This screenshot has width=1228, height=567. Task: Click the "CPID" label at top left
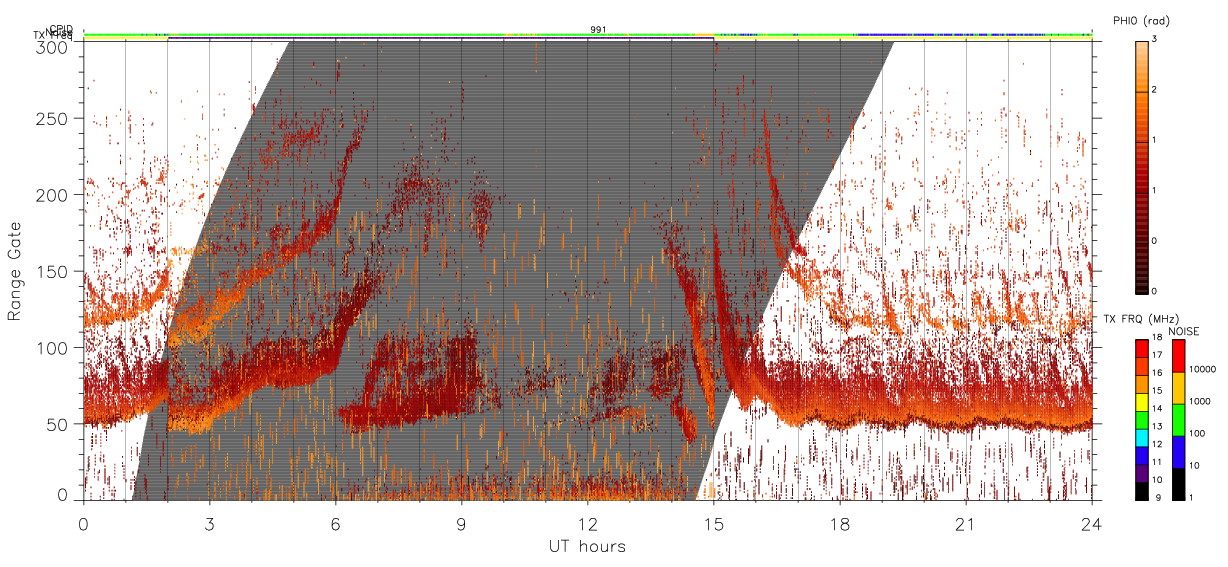61,29
